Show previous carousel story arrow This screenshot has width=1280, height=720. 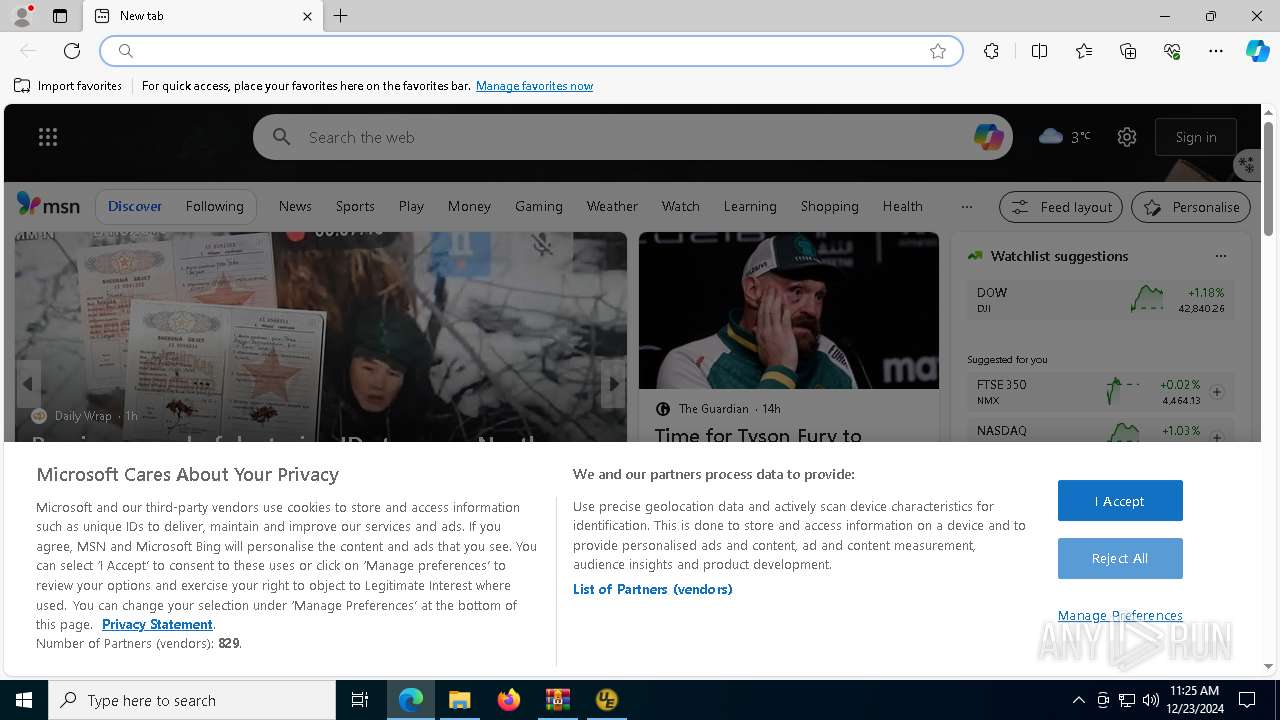(28, 384)
